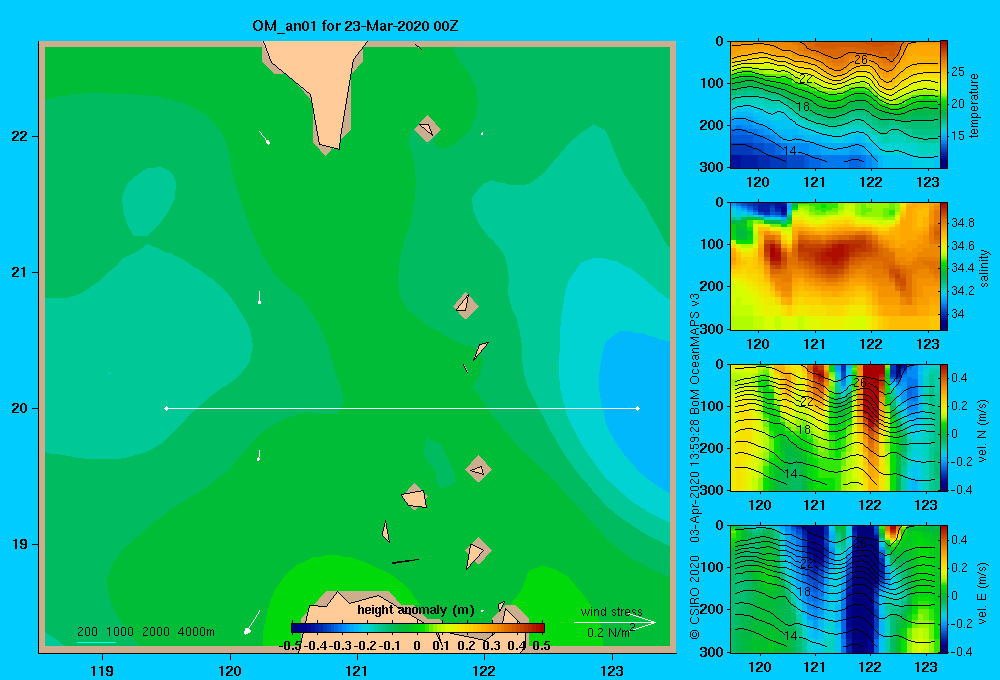Click the '34.8' tick on salinity scale

pos(962,223)
